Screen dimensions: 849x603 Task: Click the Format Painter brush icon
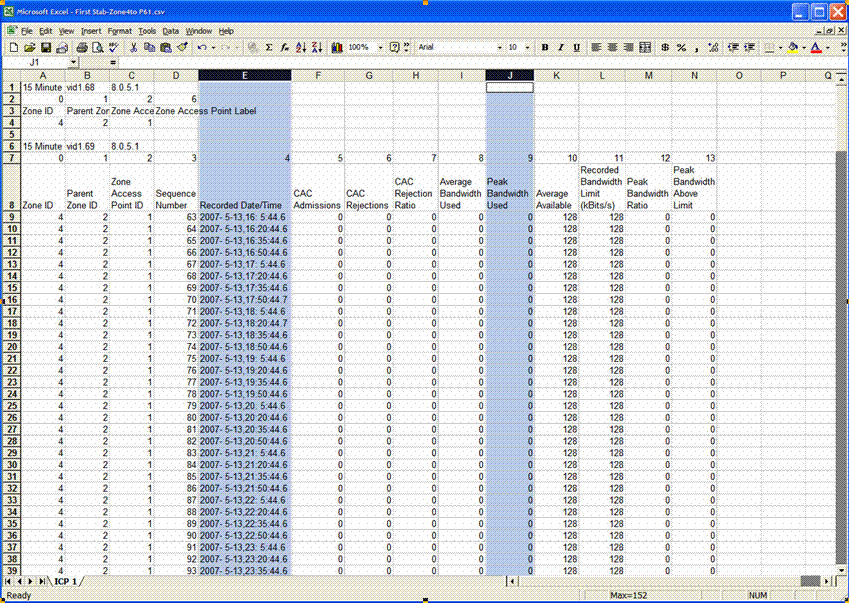(182, 48)
